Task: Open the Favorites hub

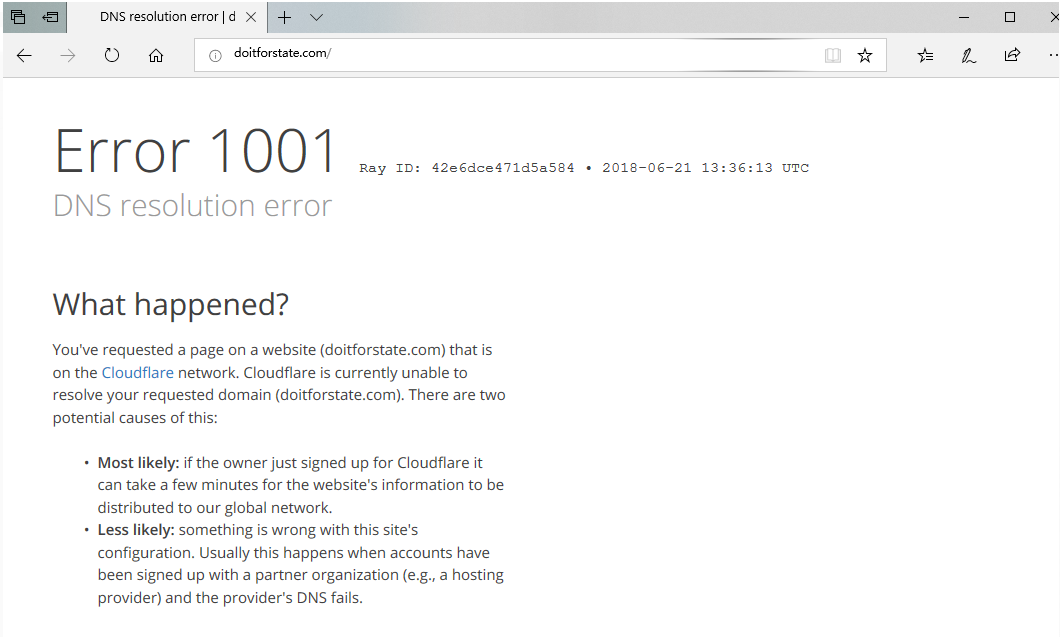Action: (925, 56)
